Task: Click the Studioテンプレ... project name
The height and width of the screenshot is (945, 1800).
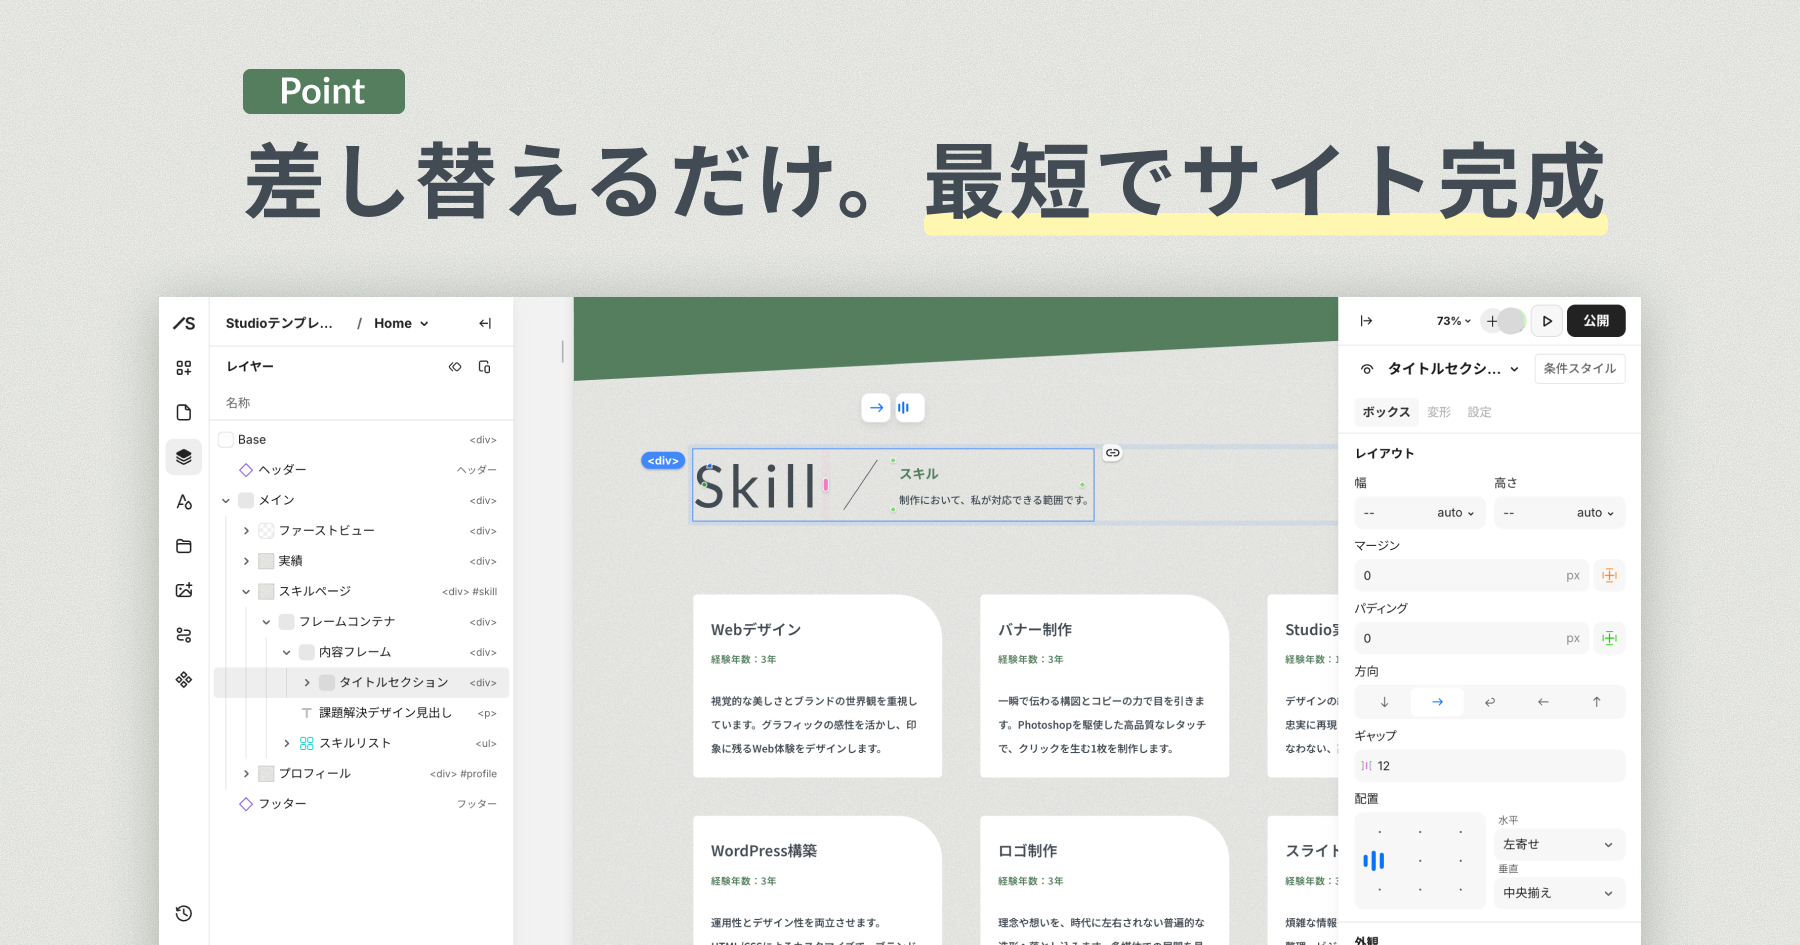Action: (x=279, y=323)
